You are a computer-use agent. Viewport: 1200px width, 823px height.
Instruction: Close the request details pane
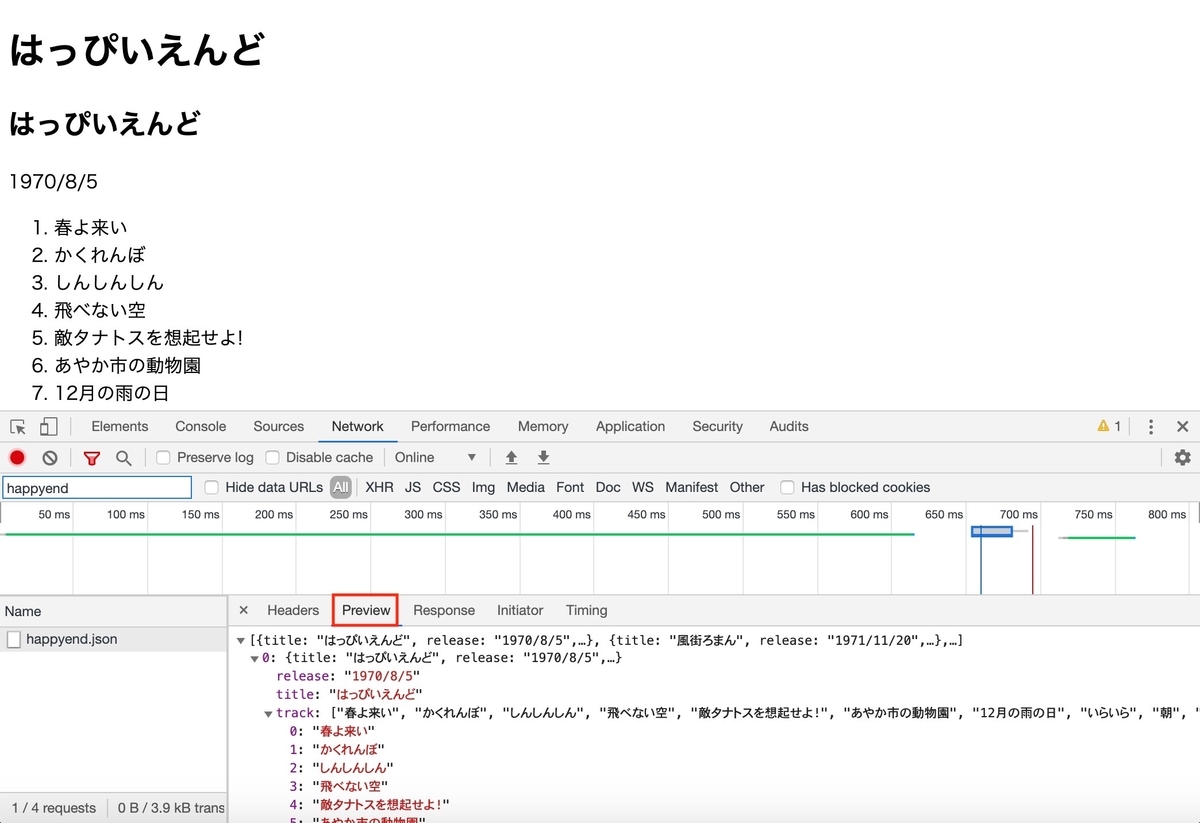(x=243, y=610)
